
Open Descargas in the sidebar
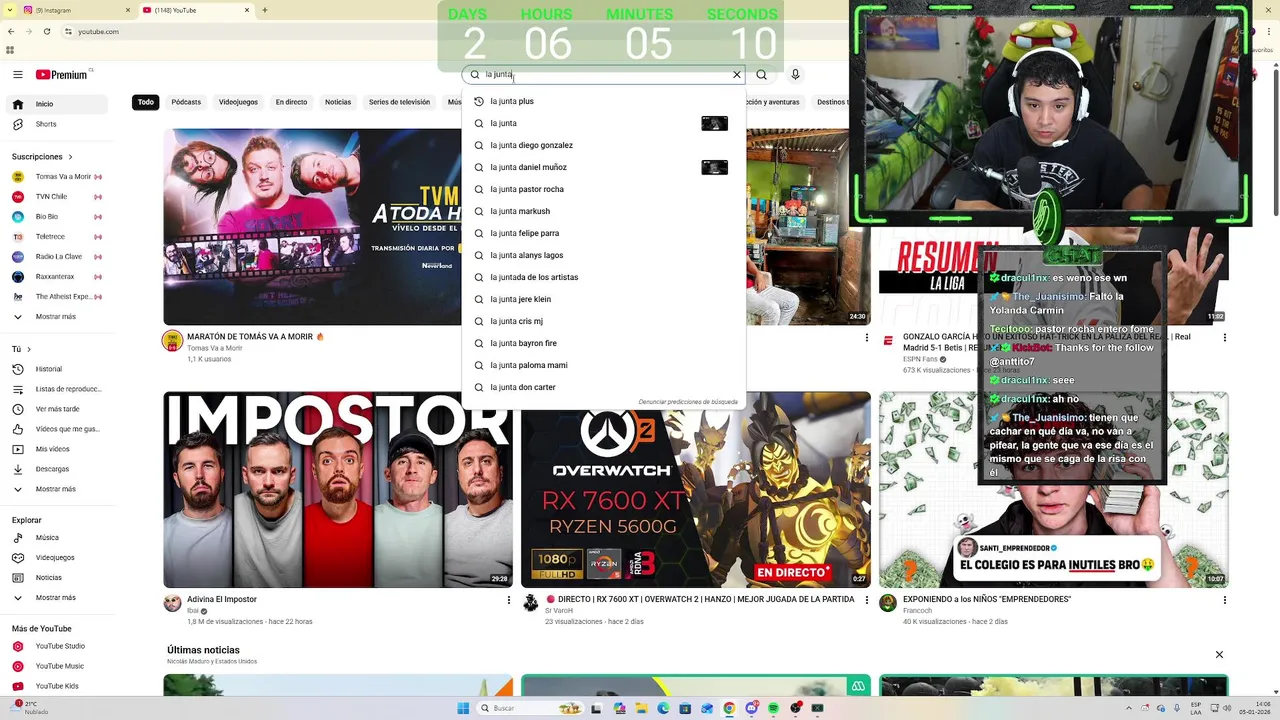(56, 469)
